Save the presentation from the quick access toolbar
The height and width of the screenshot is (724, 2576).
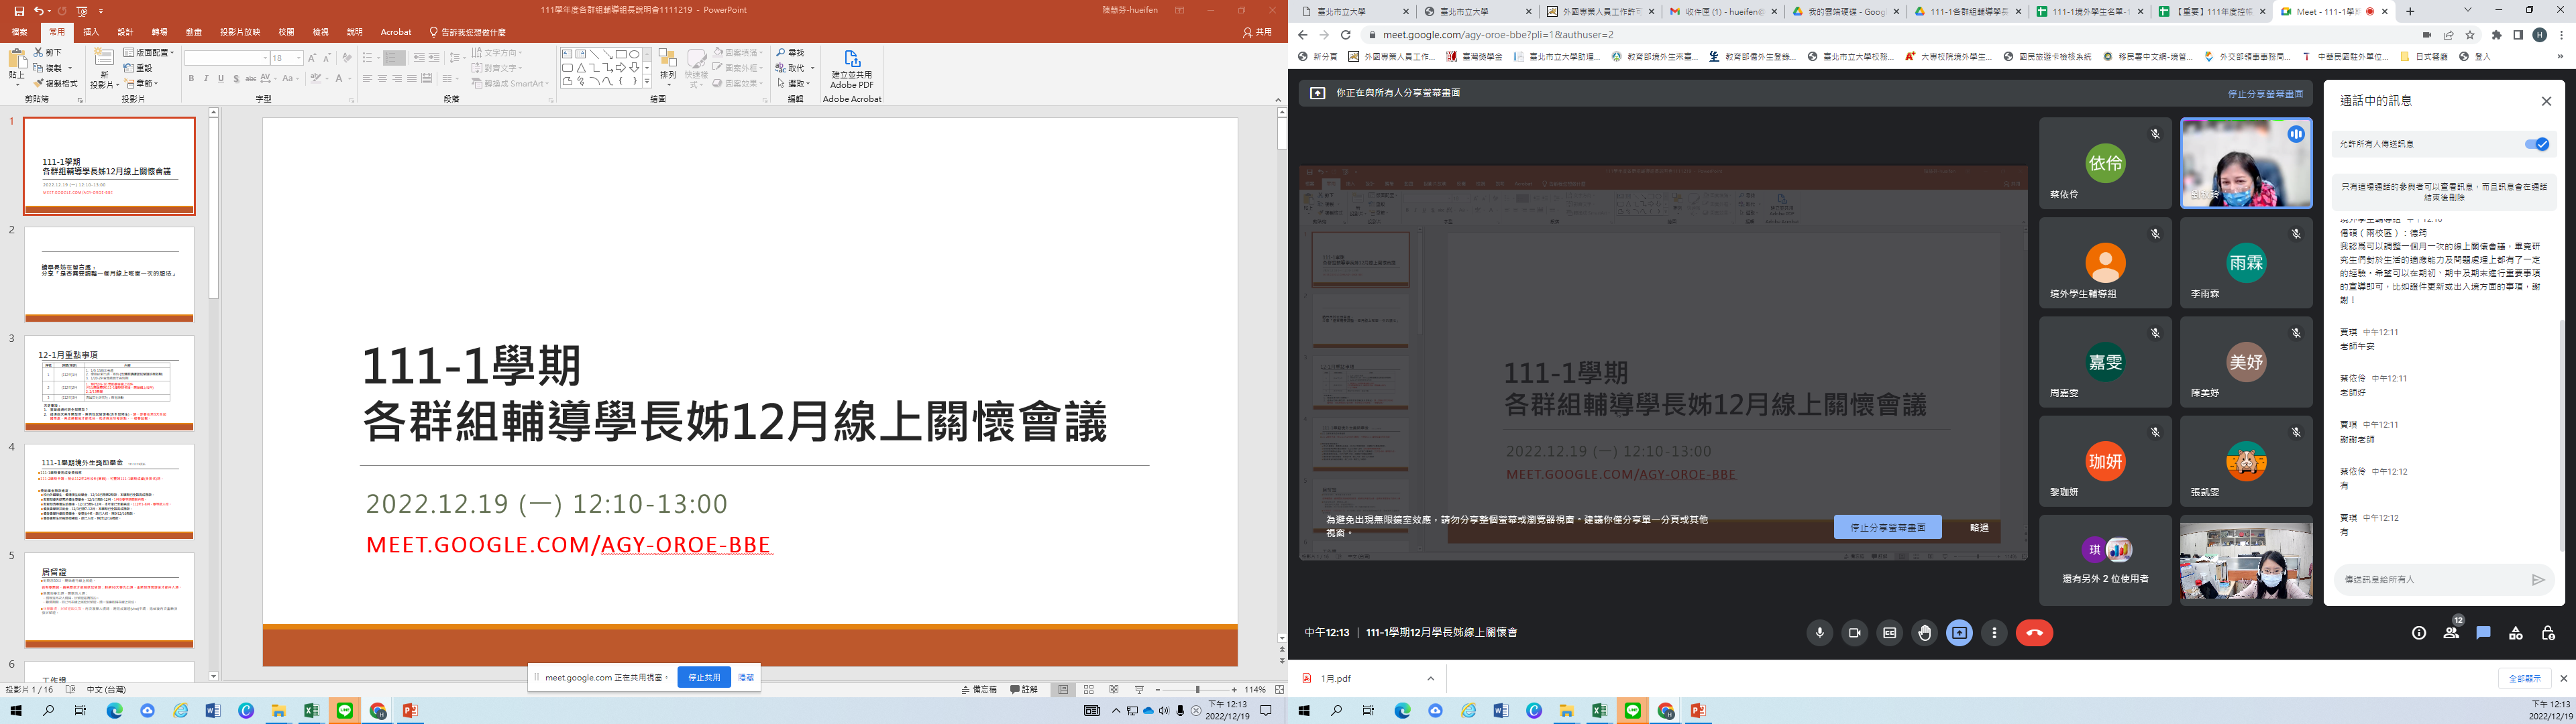[19, 11]
